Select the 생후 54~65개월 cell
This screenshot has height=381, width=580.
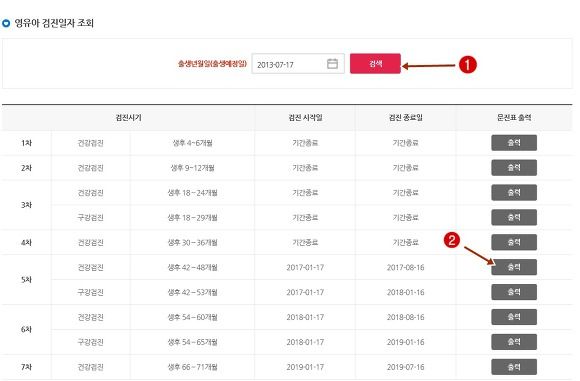pyautogui.click(x=192, y=342)
